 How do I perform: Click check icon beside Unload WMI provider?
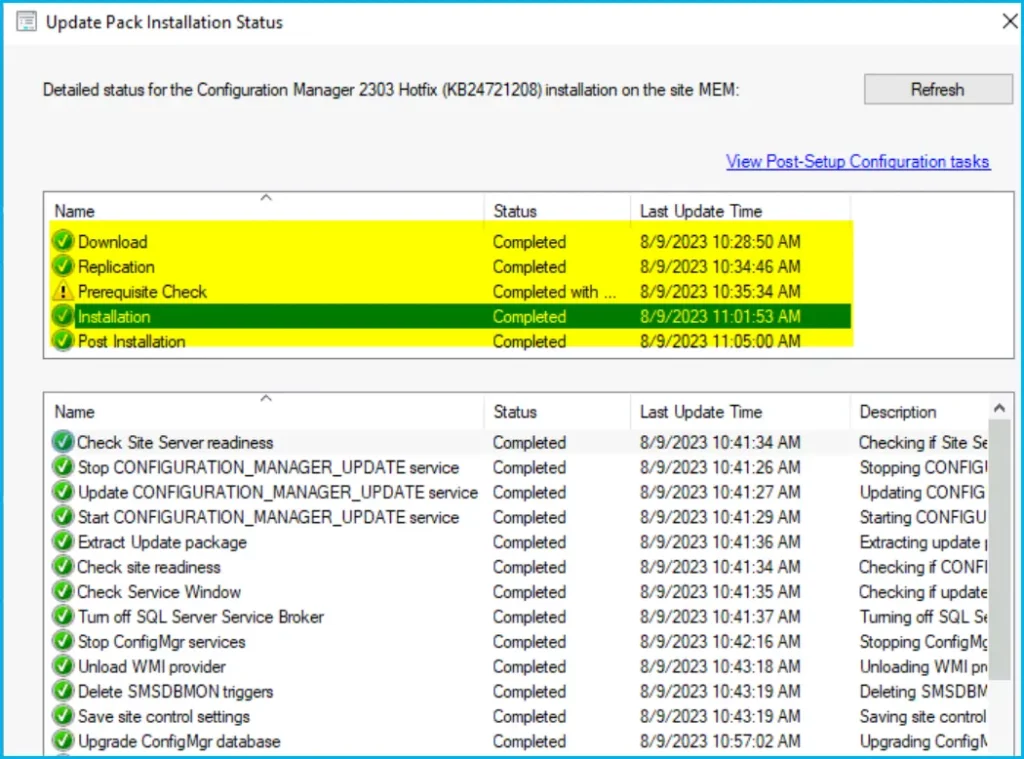(63, 666)
